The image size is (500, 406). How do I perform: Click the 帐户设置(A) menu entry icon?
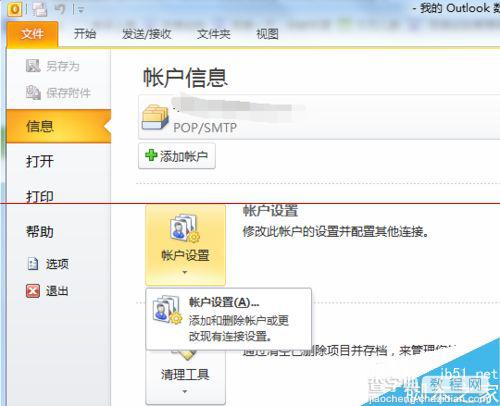pos(167,309)
